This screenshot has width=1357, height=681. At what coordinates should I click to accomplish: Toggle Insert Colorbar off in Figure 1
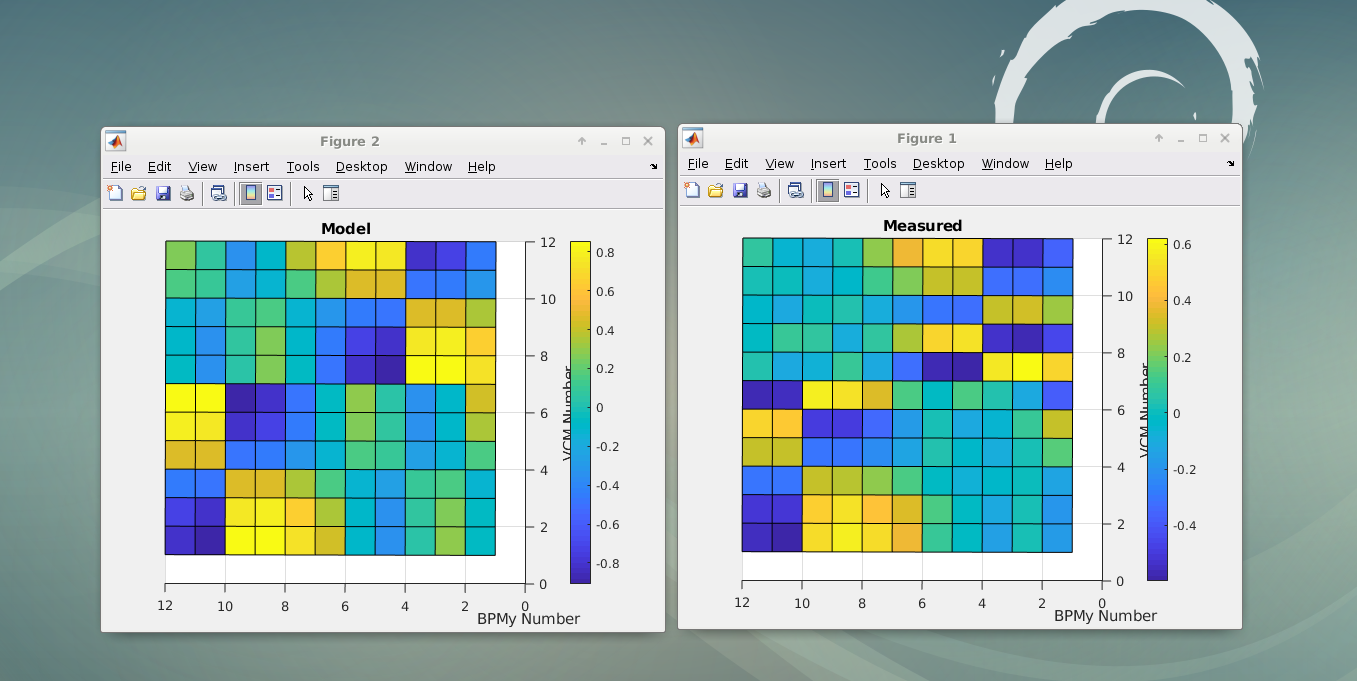[828, 190]
